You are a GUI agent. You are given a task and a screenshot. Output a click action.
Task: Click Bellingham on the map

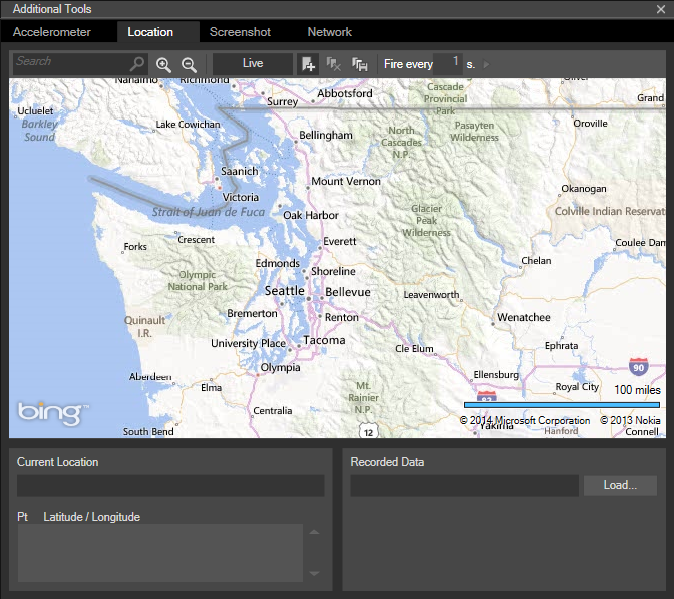(x=326, y=135)
